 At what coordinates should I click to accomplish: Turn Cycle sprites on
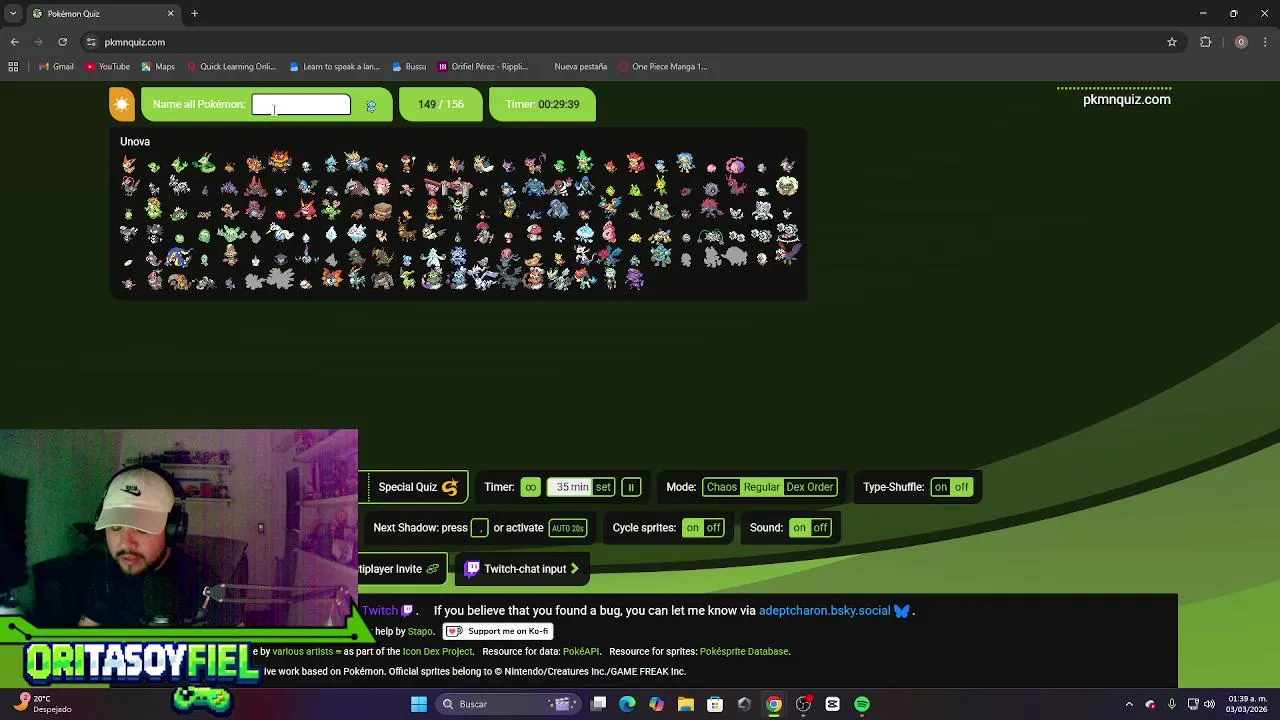coord(692,528)
